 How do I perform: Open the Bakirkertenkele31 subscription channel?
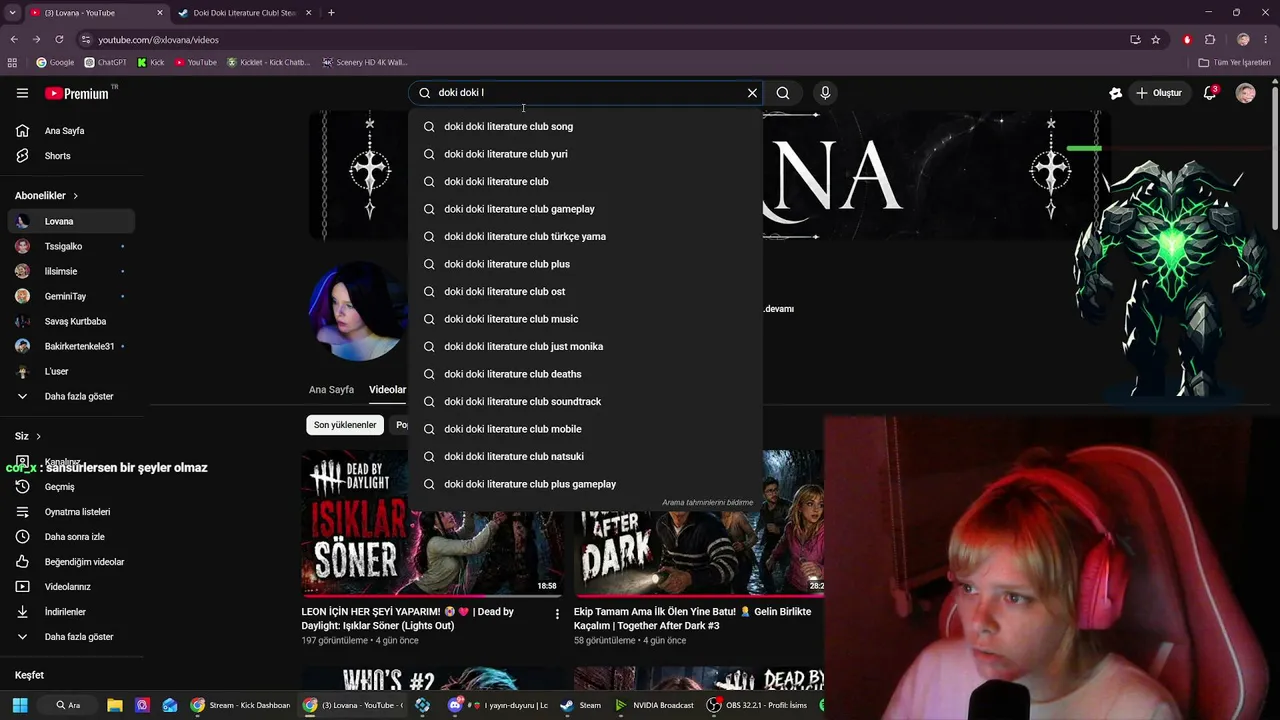(71, 346)
